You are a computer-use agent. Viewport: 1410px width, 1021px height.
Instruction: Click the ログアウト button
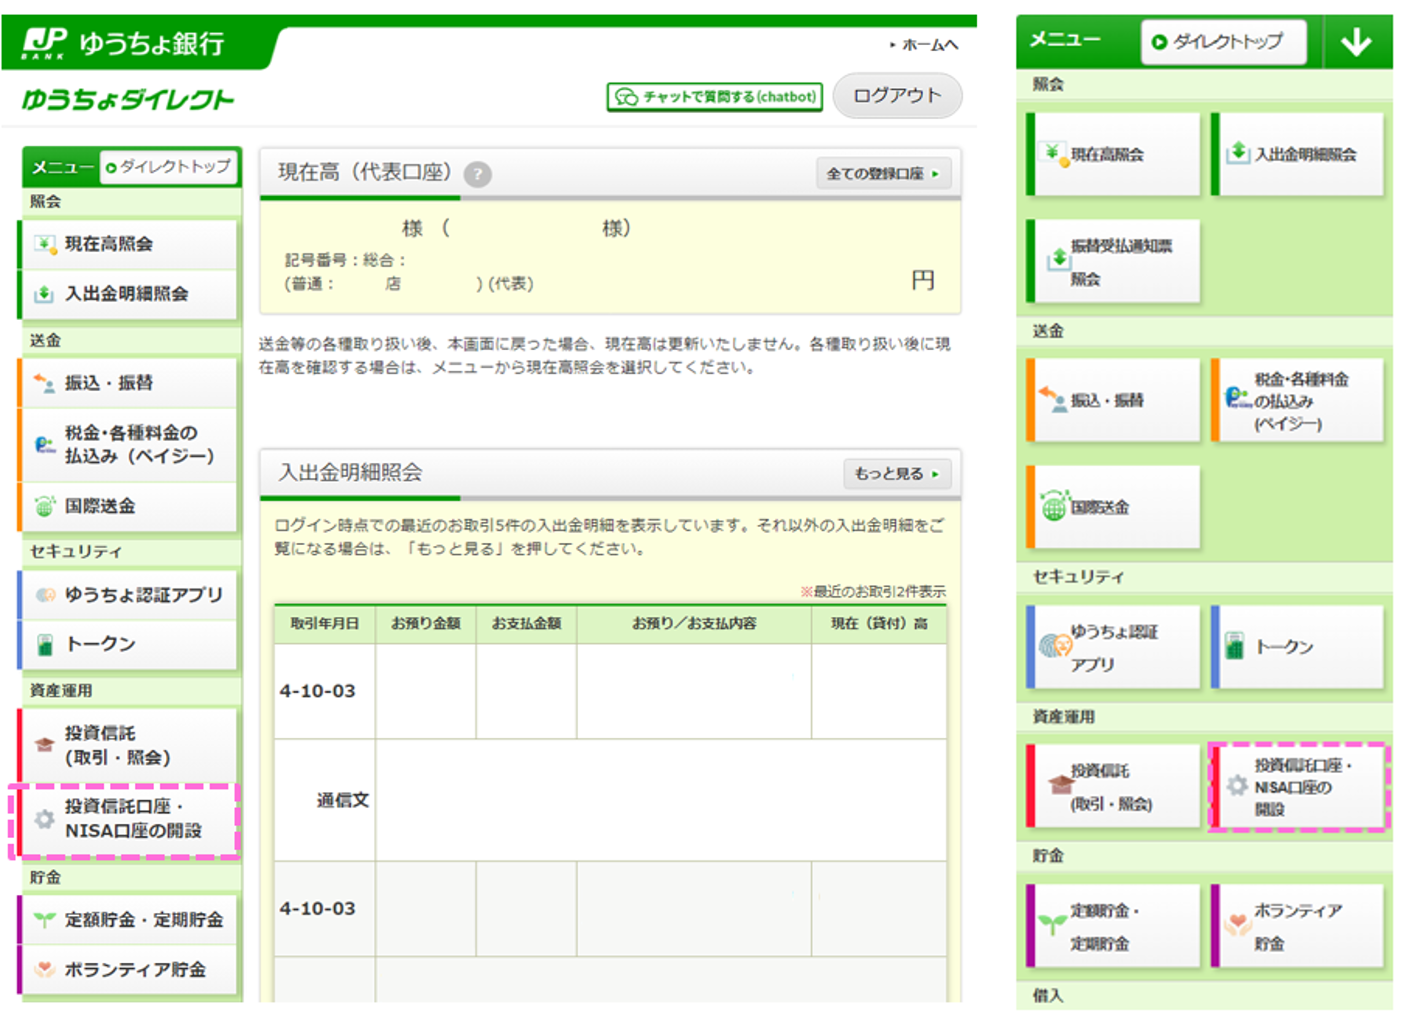897,96
